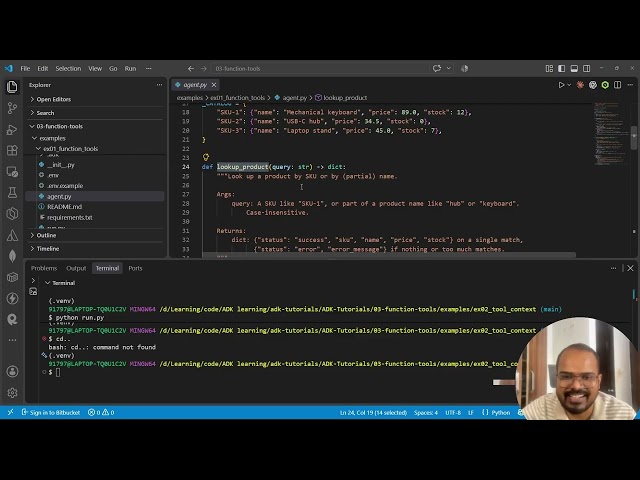
Task: Toggle the bottom panel visibility
Action: (574, 69)
